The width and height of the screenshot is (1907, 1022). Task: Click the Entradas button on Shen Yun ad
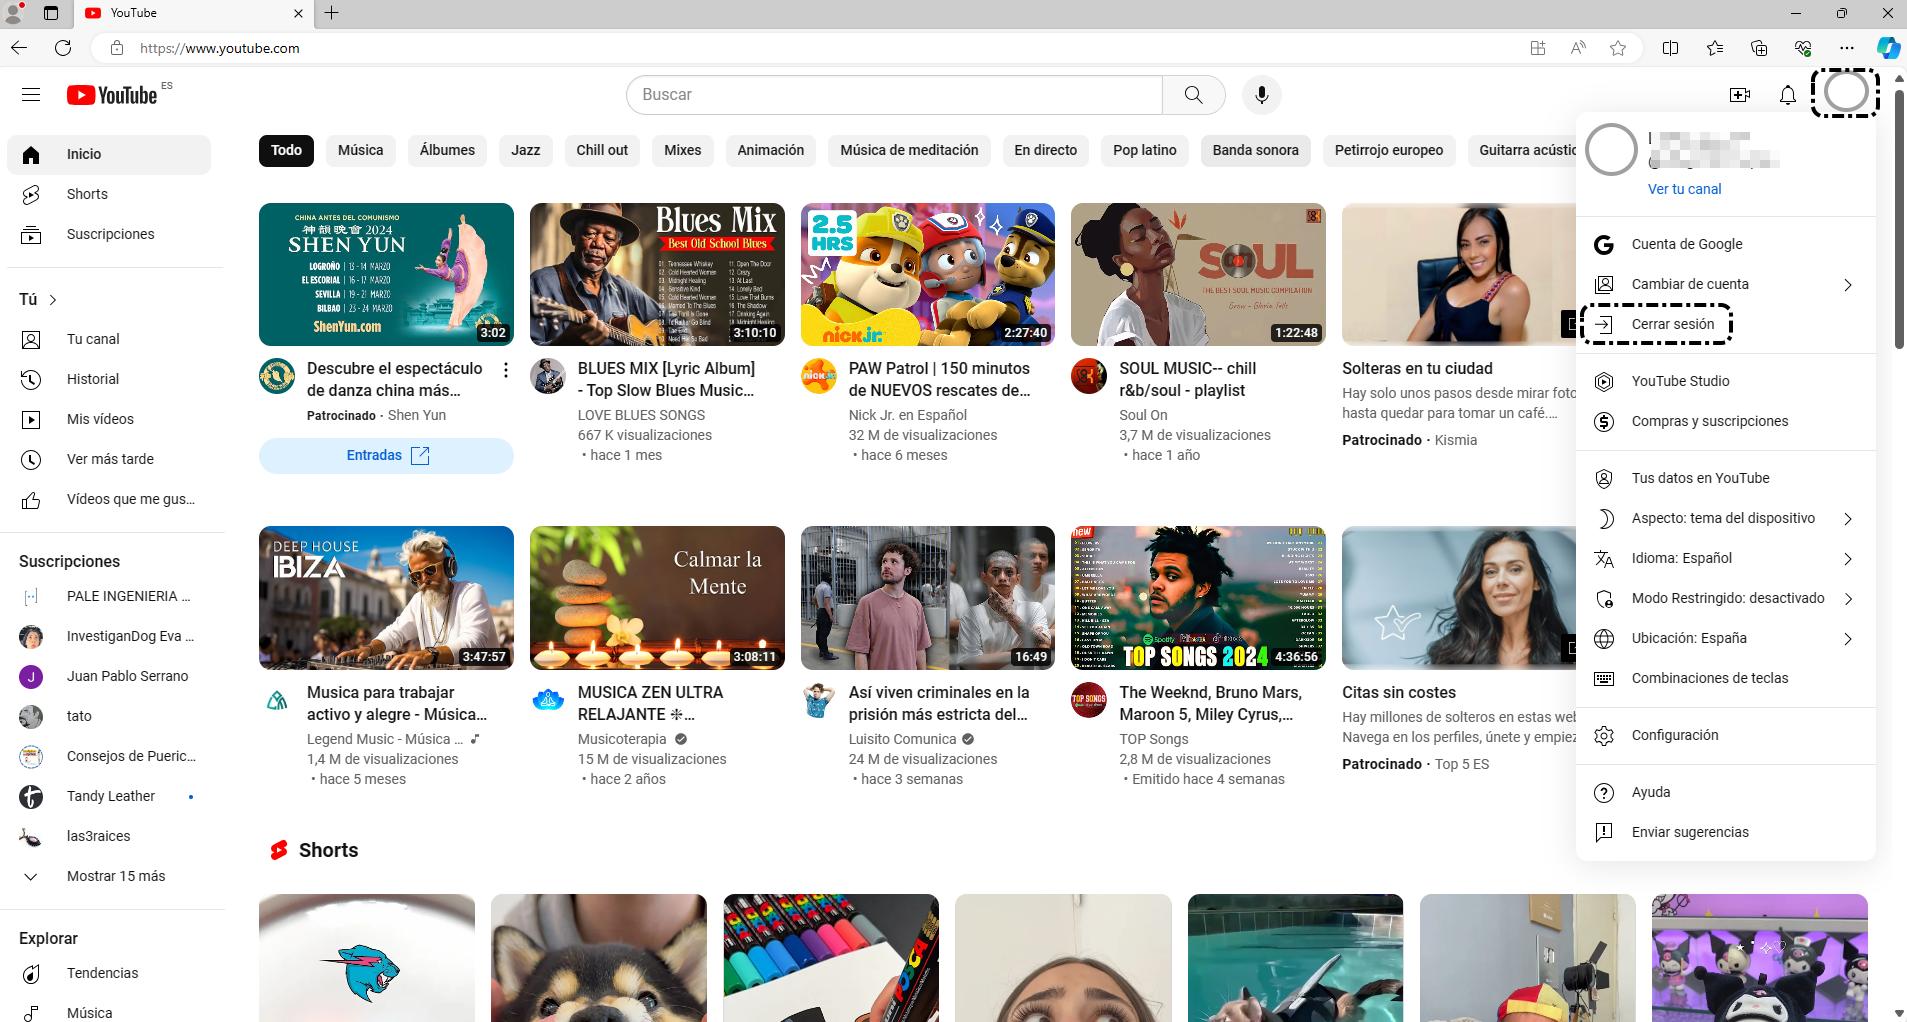coord(386,455)
